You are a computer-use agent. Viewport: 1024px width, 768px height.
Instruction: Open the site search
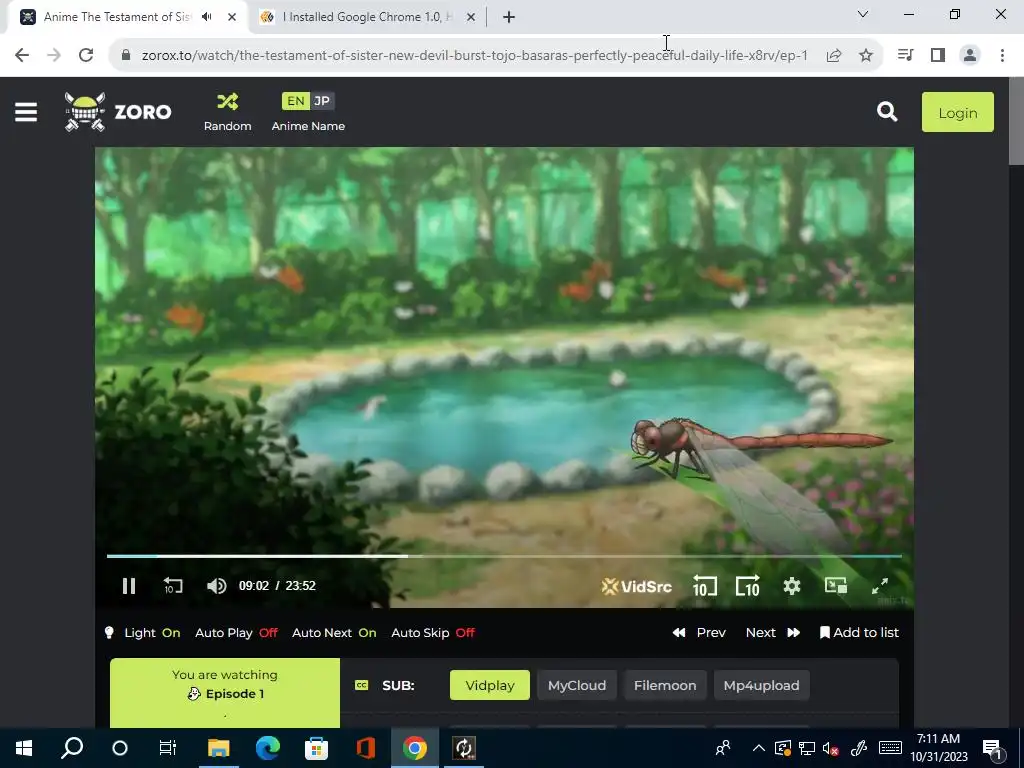(887, 112)
